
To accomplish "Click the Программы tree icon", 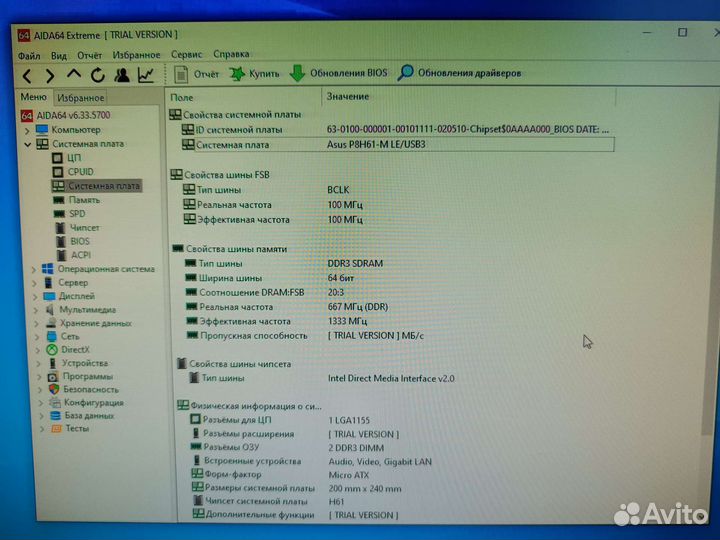I will [x=53, y=377].
